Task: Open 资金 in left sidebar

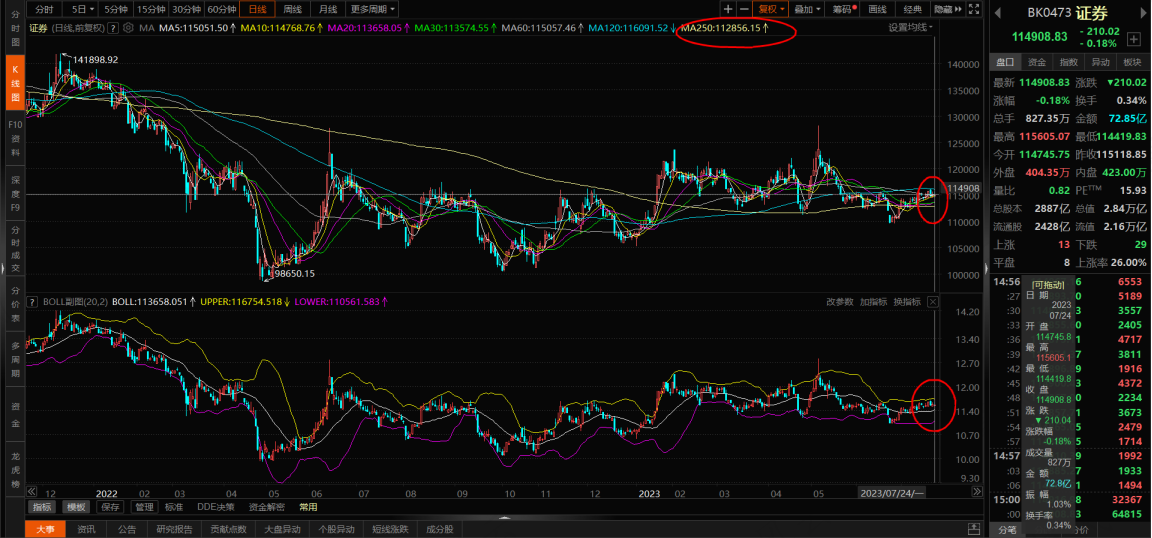Action: 15,415
